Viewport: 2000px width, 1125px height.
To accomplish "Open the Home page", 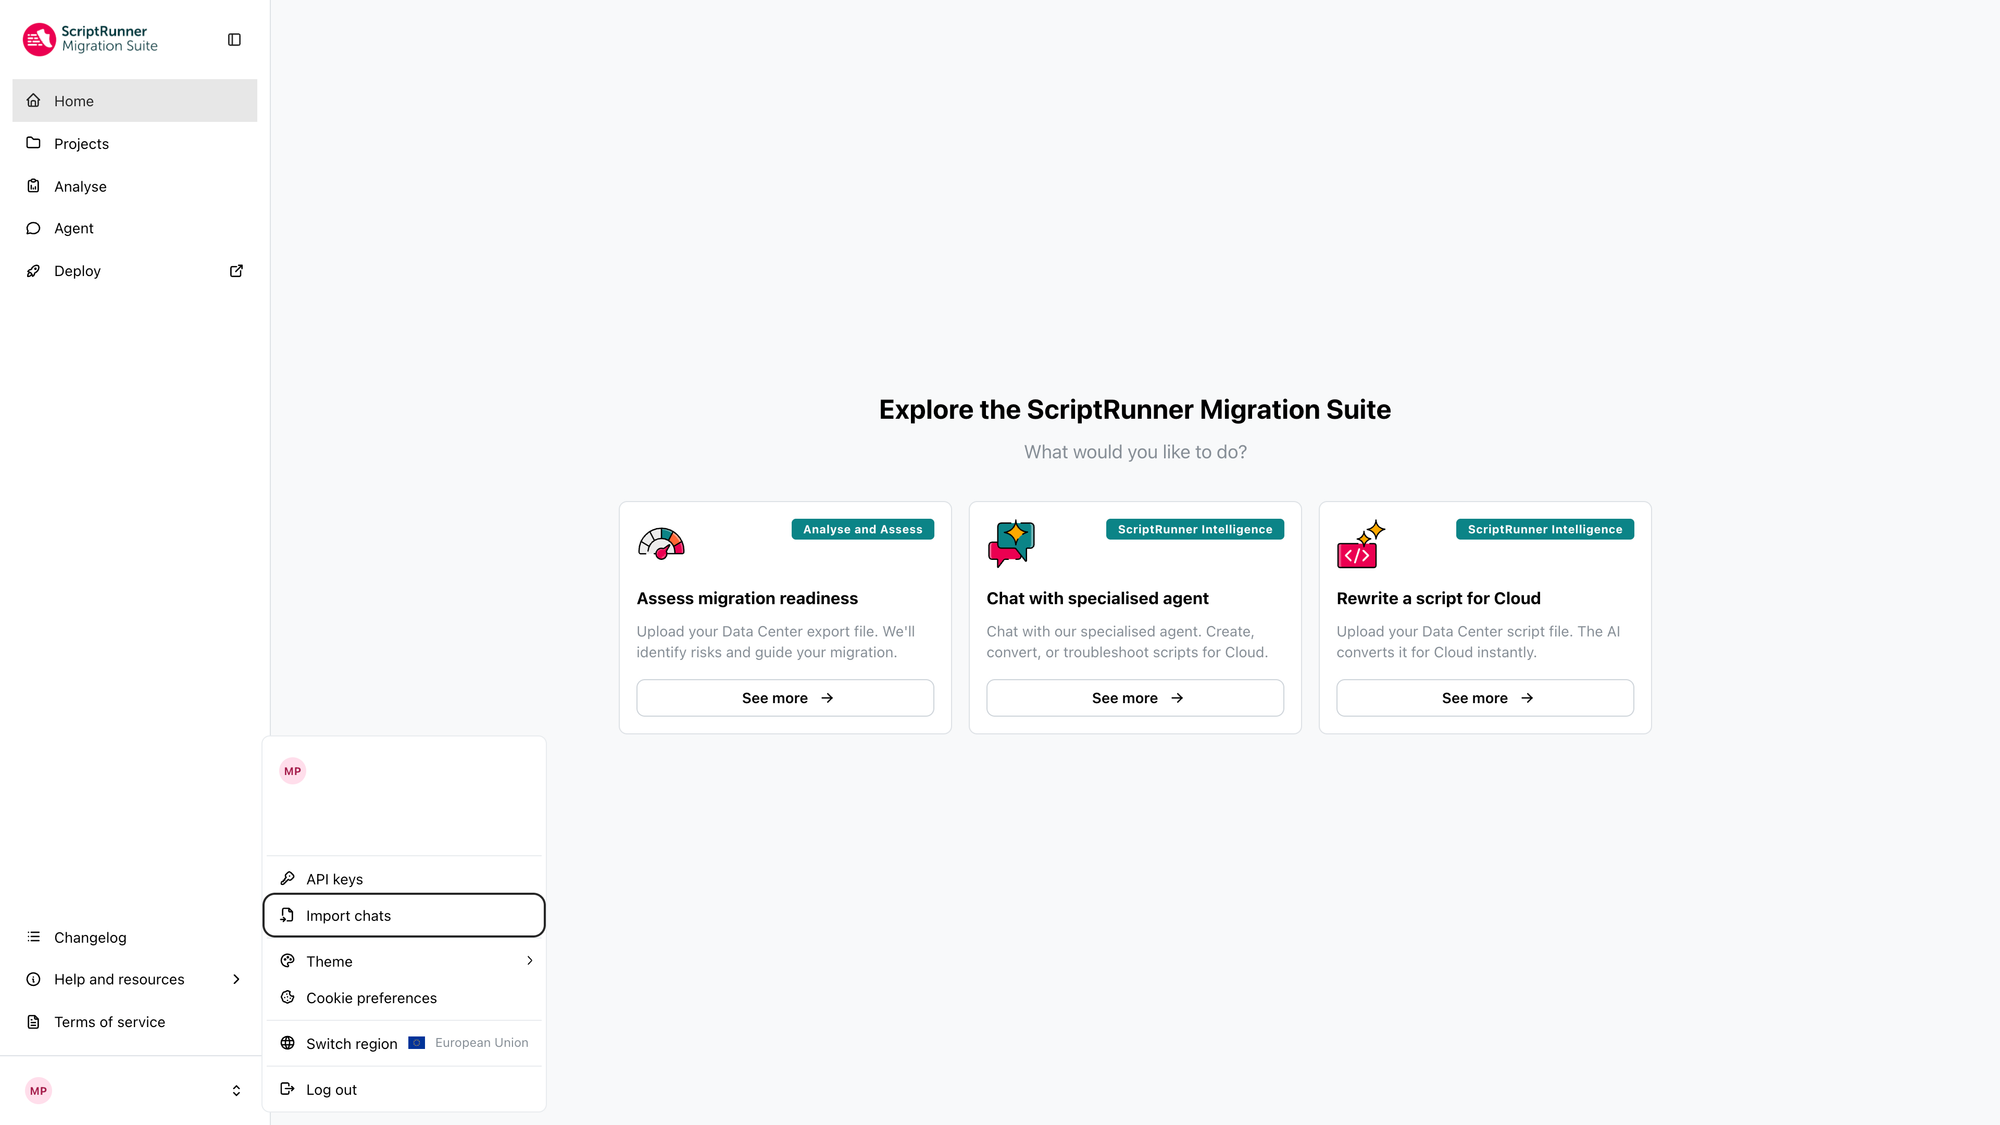I will [x=135, y=101].
